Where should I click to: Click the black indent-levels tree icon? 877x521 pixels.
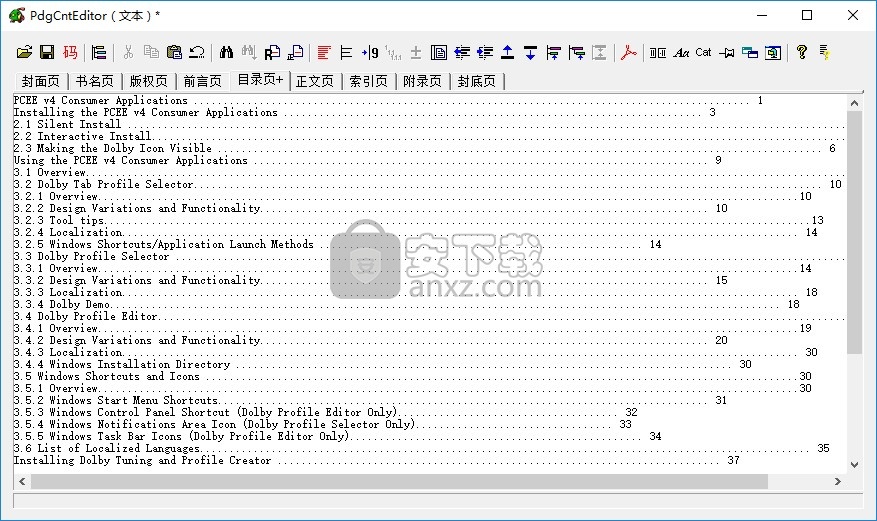click(346, 53)
